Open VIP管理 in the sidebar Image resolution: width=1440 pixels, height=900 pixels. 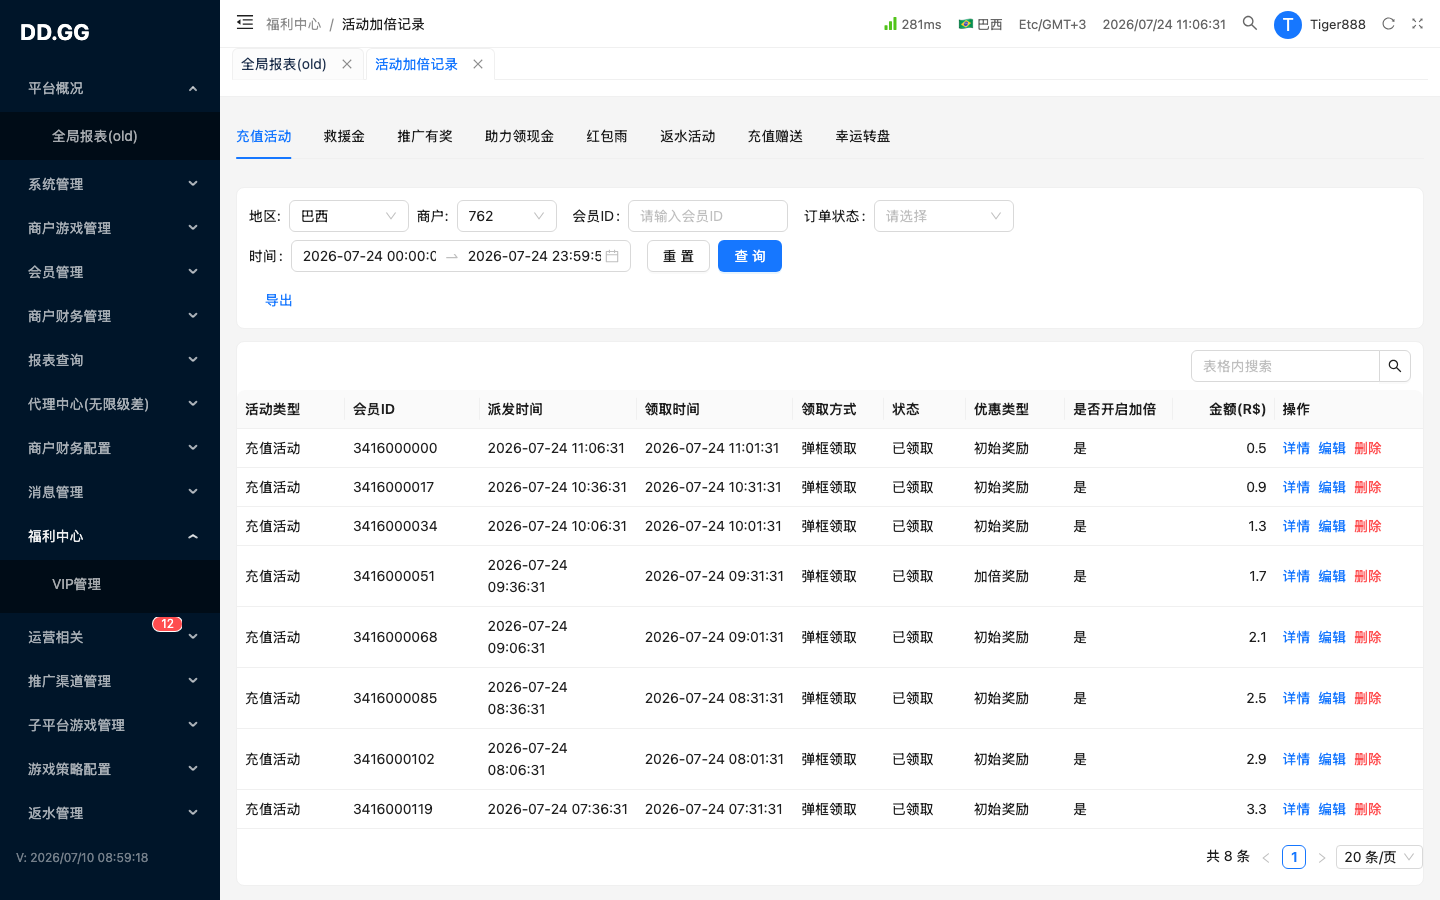(110, 584)
